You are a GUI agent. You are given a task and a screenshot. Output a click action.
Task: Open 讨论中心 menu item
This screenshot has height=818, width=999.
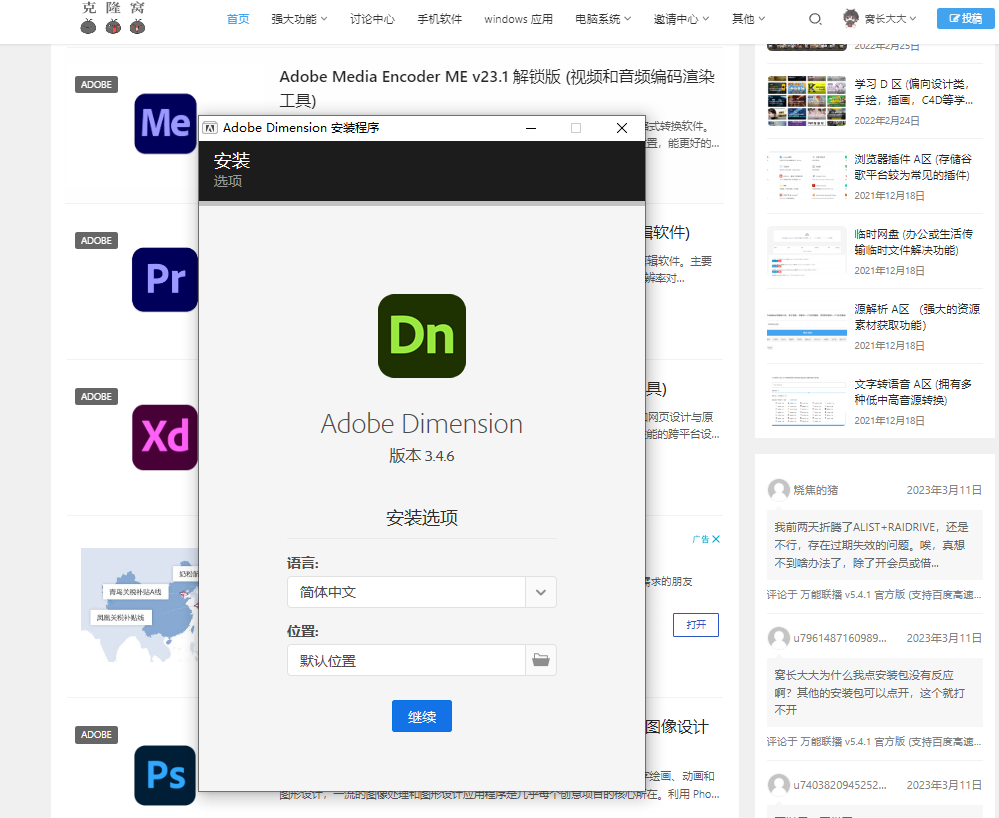[372, 19]
